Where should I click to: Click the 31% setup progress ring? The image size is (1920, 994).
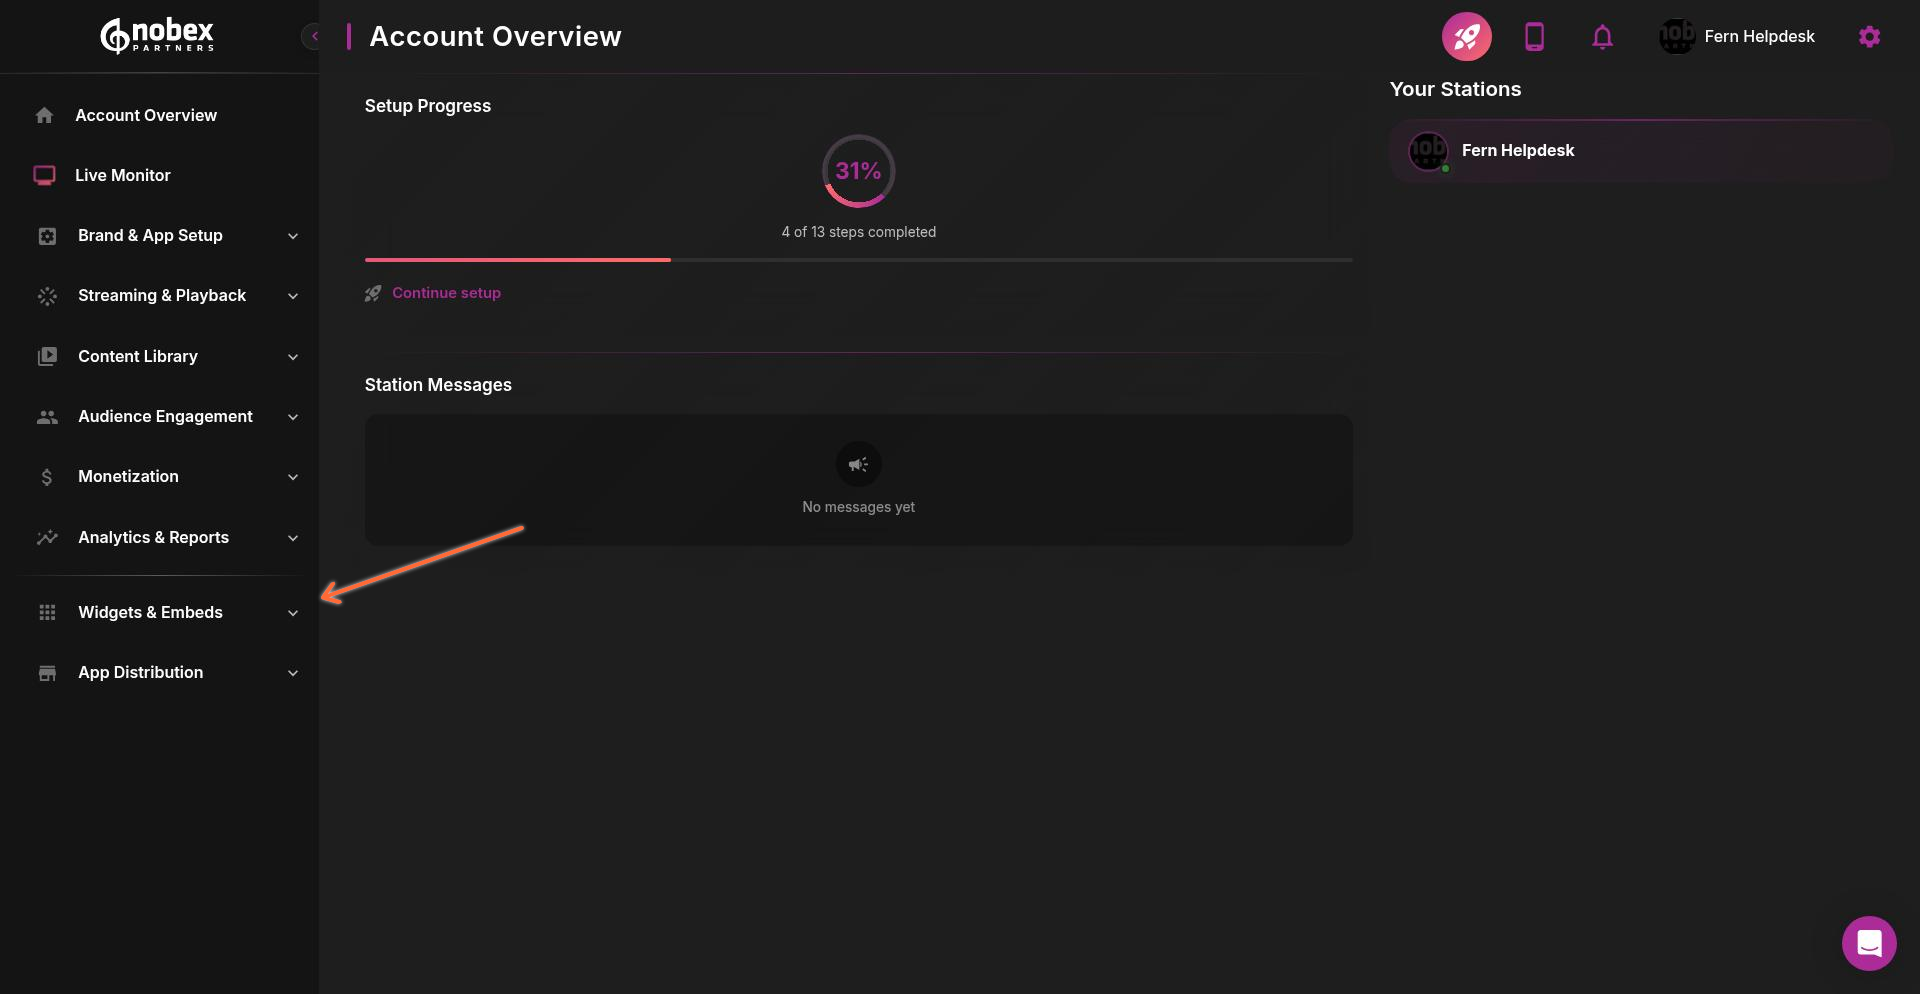tap(858, 171)
